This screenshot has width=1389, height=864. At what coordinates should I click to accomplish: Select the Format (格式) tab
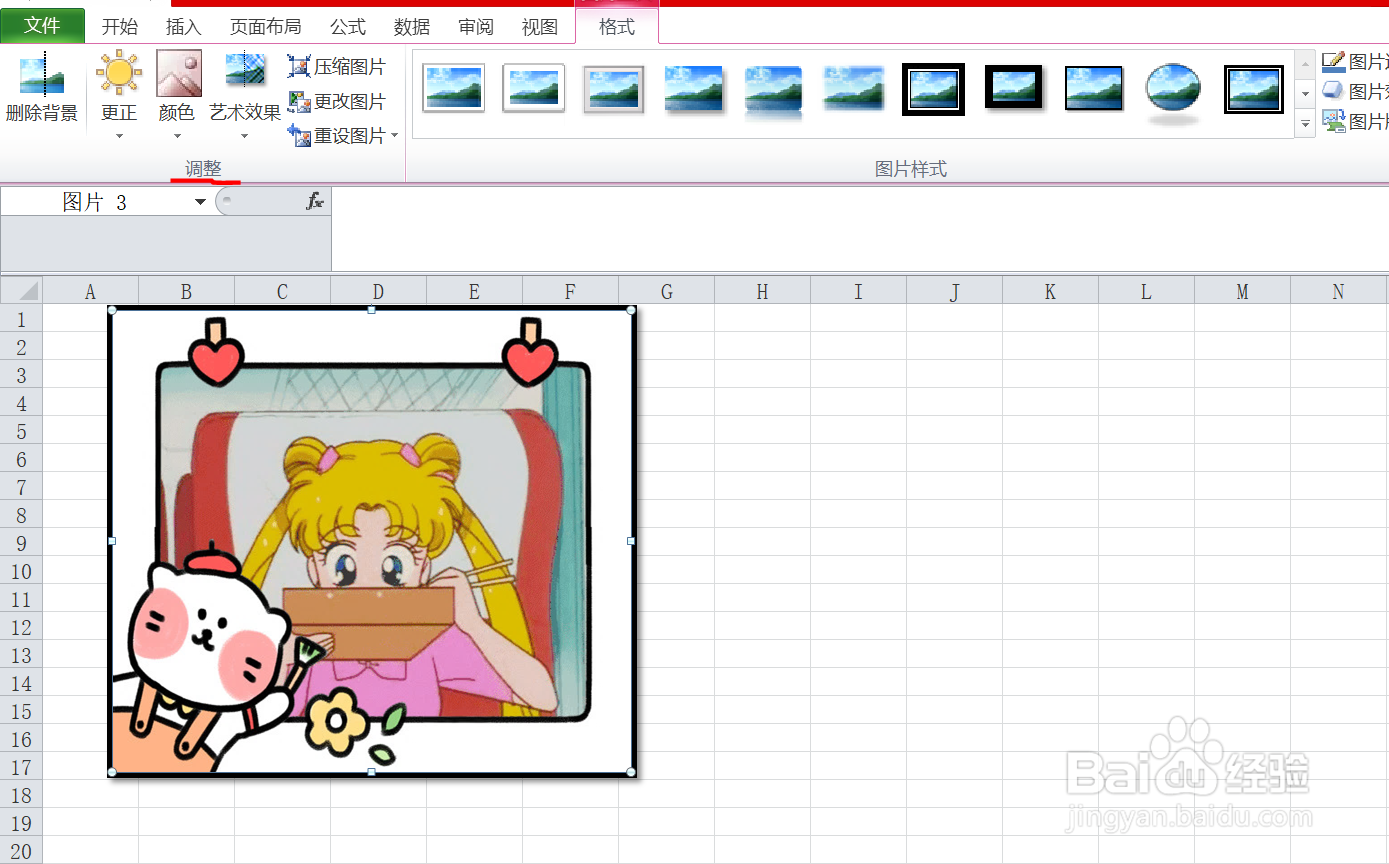tap(617, 27)
